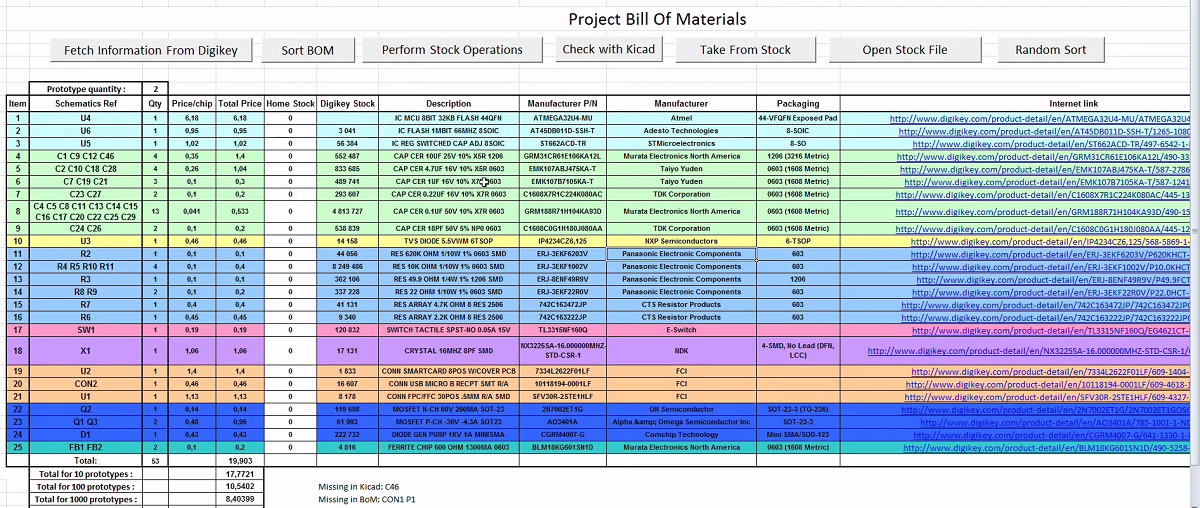
Task: Follow the CGRM4007-G product link
Action: click(1044, 435)
